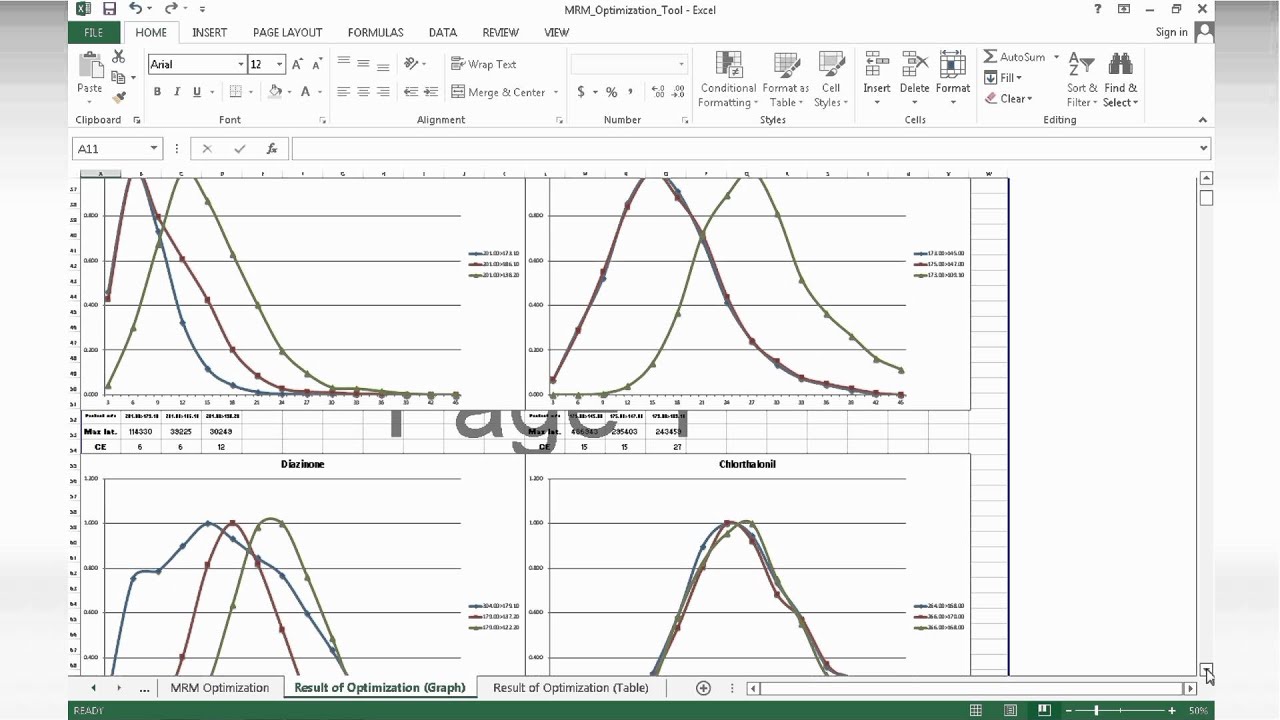
Task: Open the number format dropdown
Action: point(681,64)
